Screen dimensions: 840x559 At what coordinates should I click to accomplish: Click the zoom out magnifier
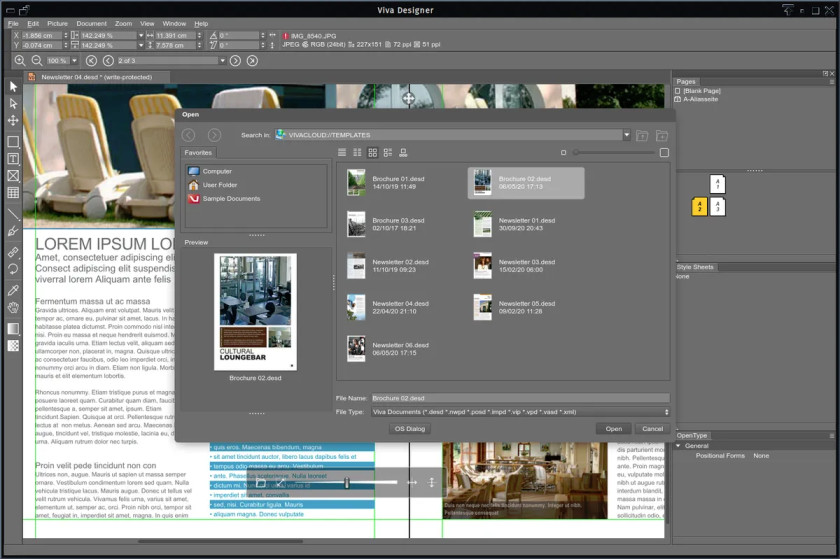tap(36, 61)
